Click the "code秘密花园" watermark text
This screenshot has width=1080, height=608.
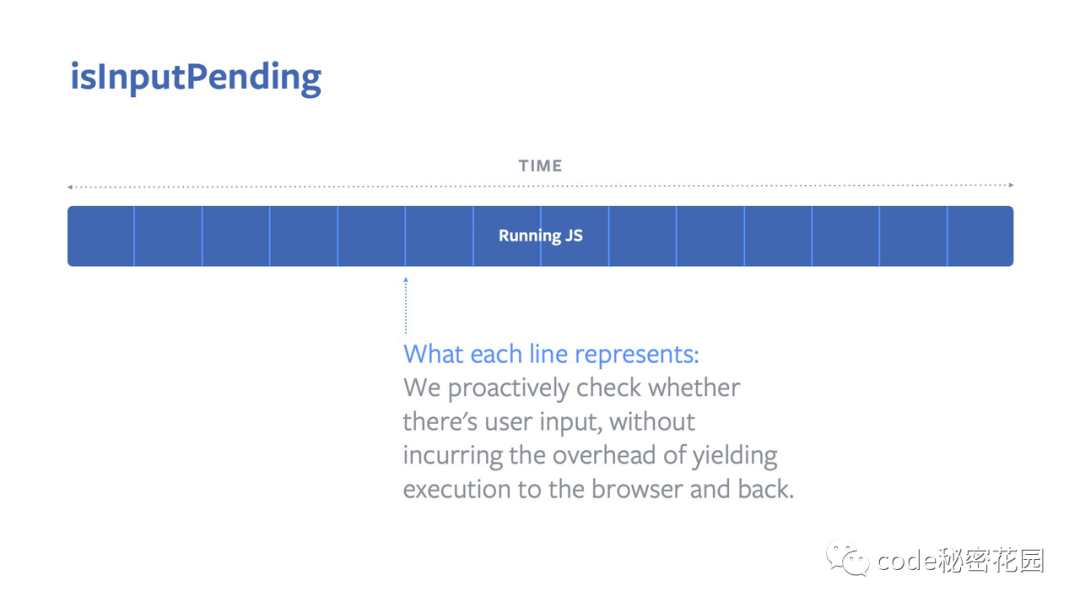pyautogui.click(x=960, y=561)
